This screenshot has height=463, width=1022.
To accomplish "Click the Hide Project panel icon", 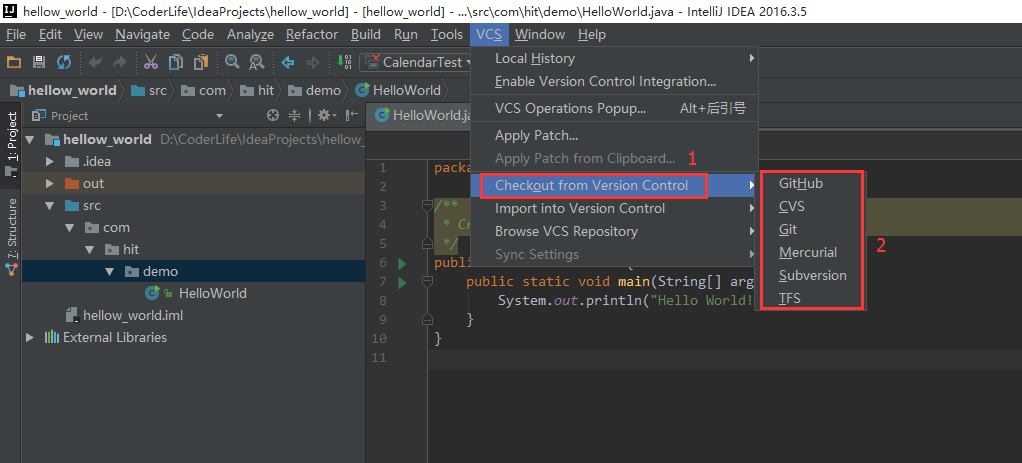I will coord(352,115).
